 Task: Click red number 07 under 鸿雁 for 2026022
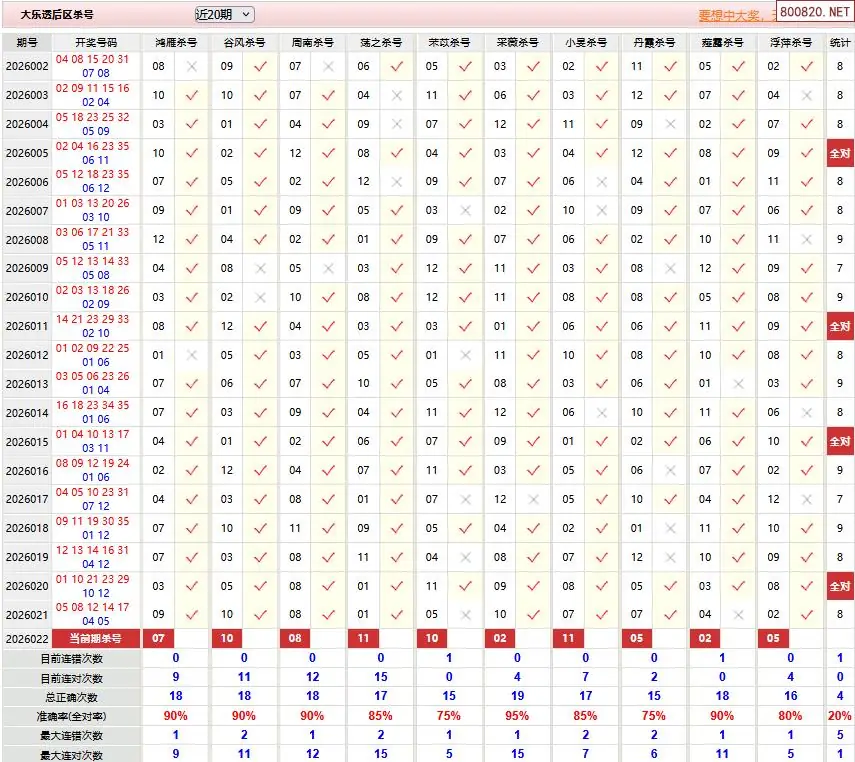point(159,639)
